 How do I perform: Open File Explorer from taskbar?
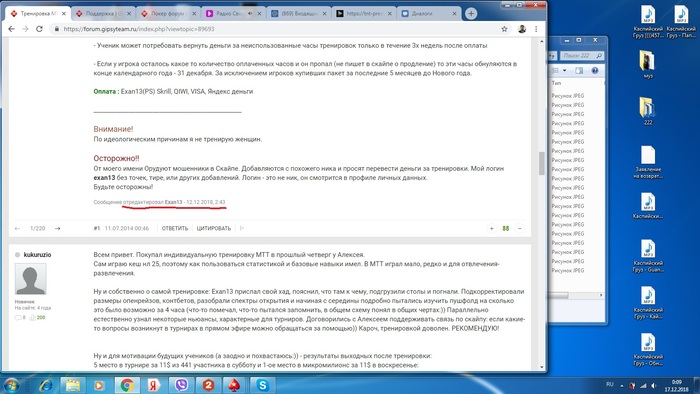tap(72, 385)
